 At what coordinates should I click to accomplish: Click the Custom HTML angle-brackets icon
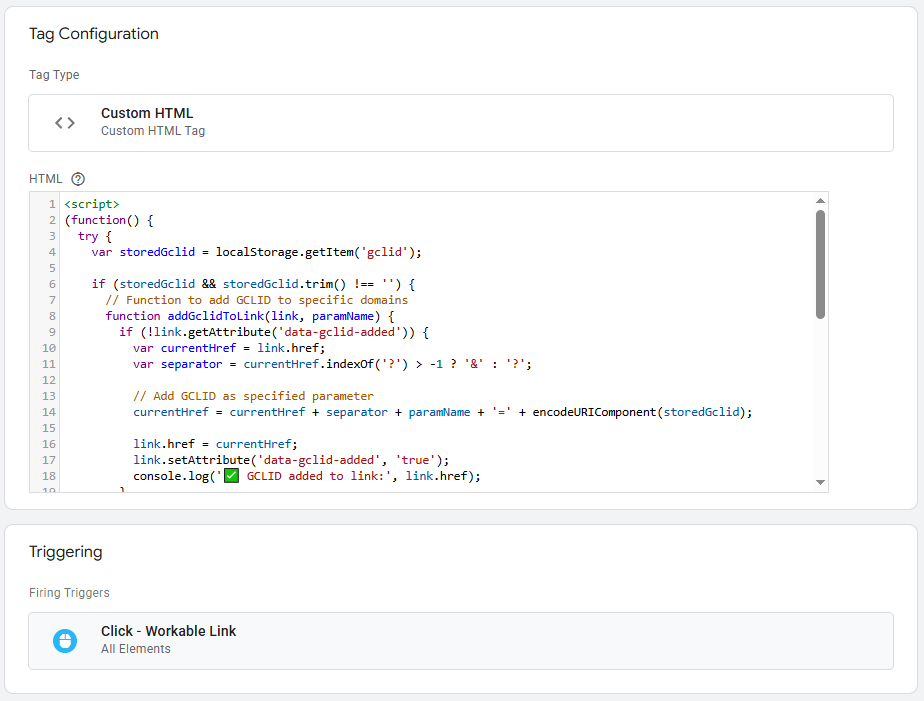65,122
